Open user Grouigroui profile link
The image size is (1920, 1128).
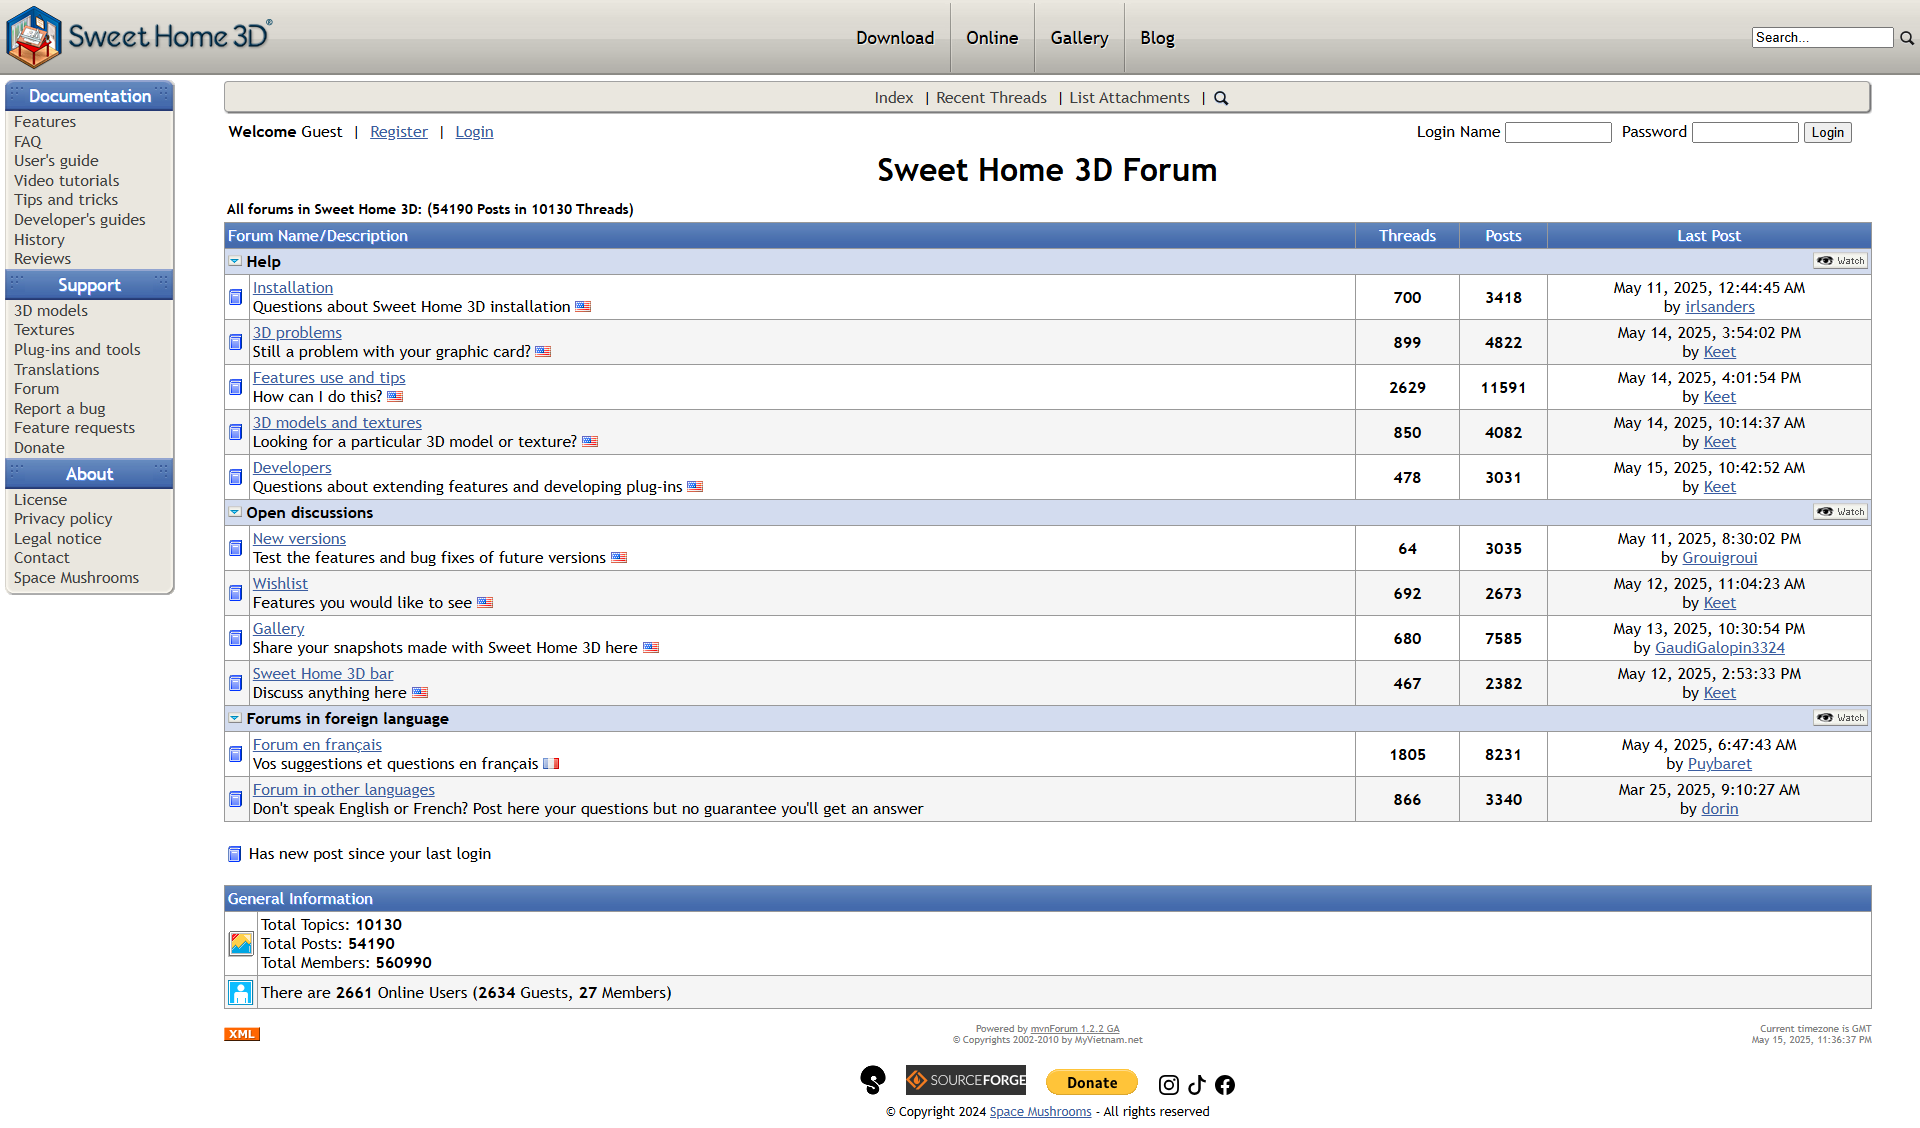coord(1720,558)
